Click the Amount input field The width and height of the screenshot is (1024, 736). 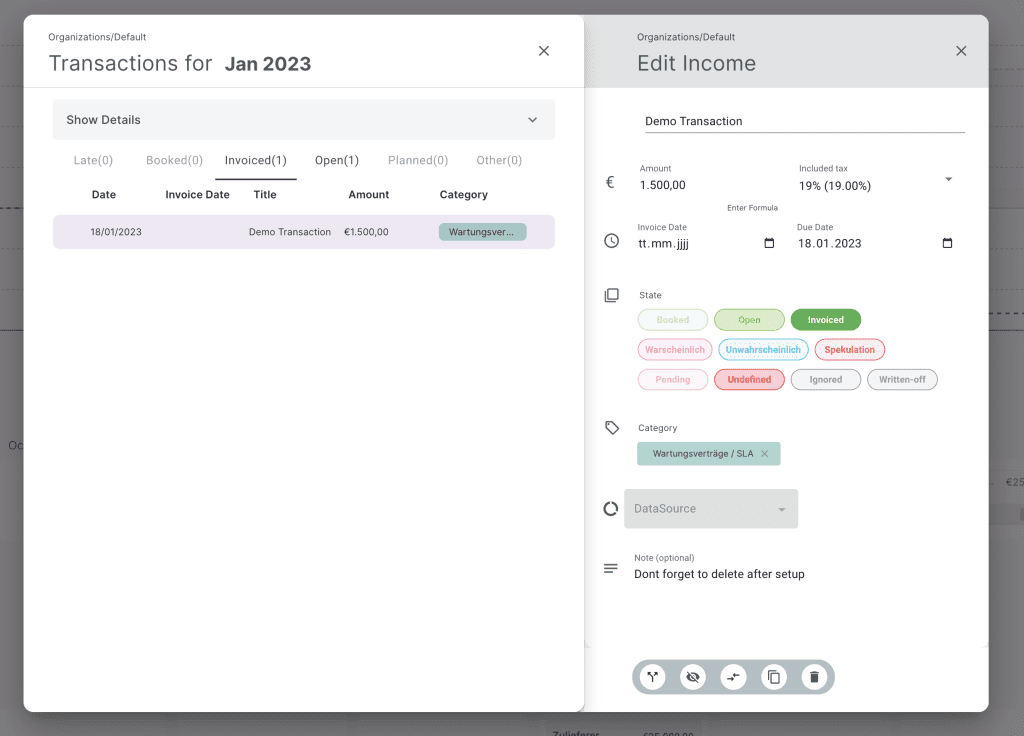tap(700, 185)
